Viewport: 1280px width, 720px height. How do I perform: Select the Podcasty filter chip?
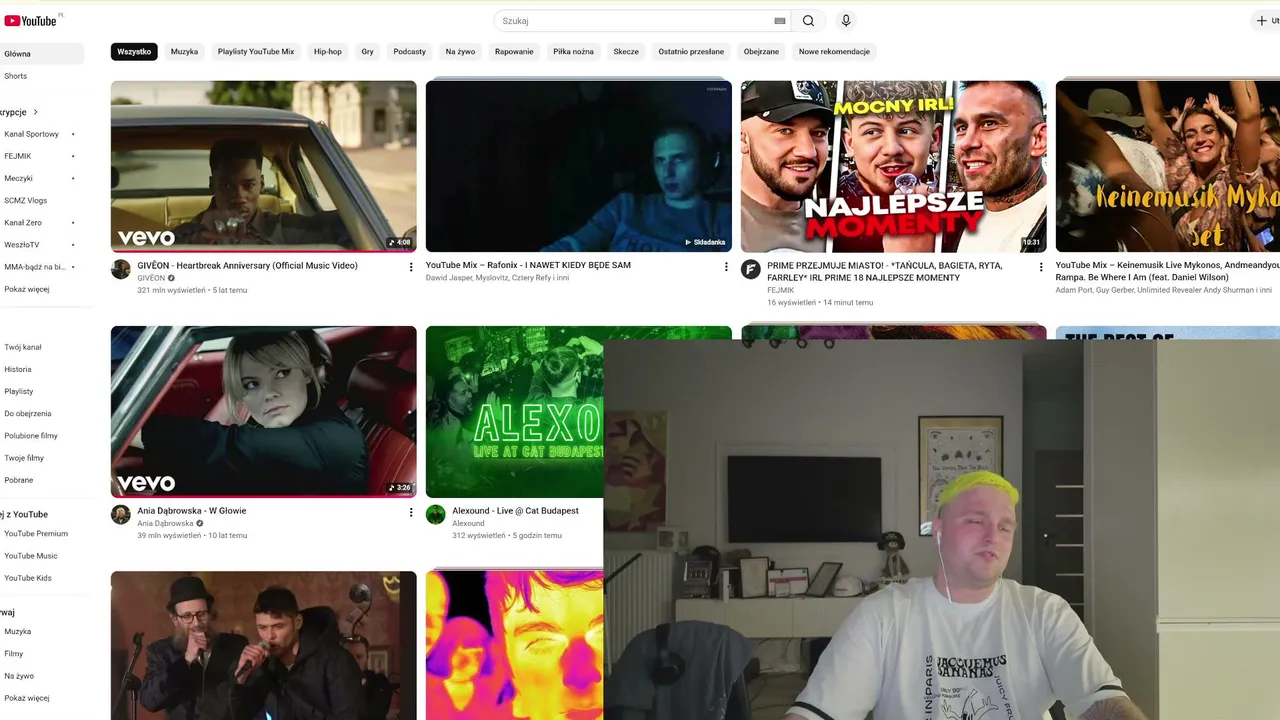click(x=409, y=52)
